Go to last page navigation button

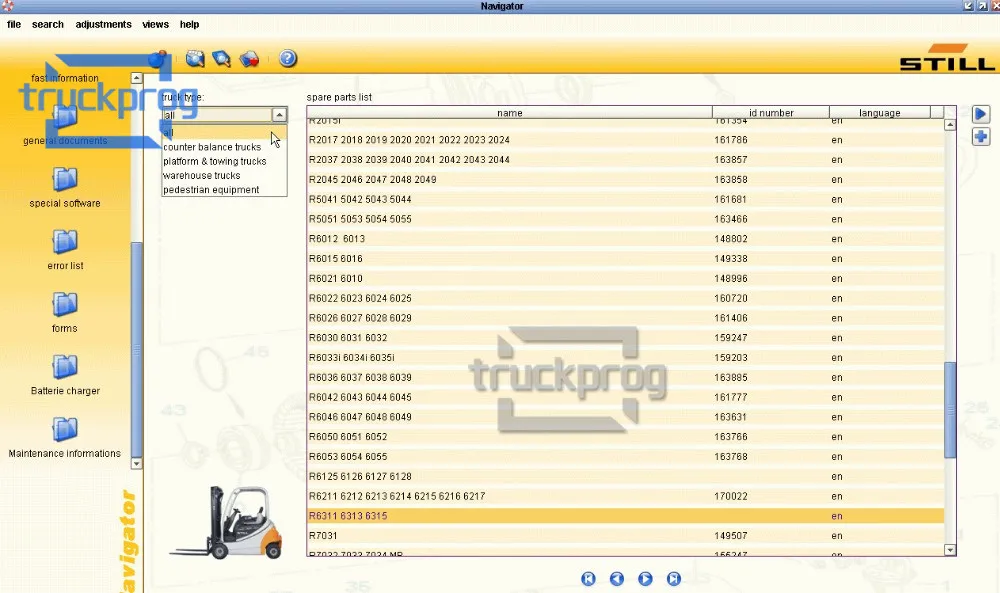[673, 578]
